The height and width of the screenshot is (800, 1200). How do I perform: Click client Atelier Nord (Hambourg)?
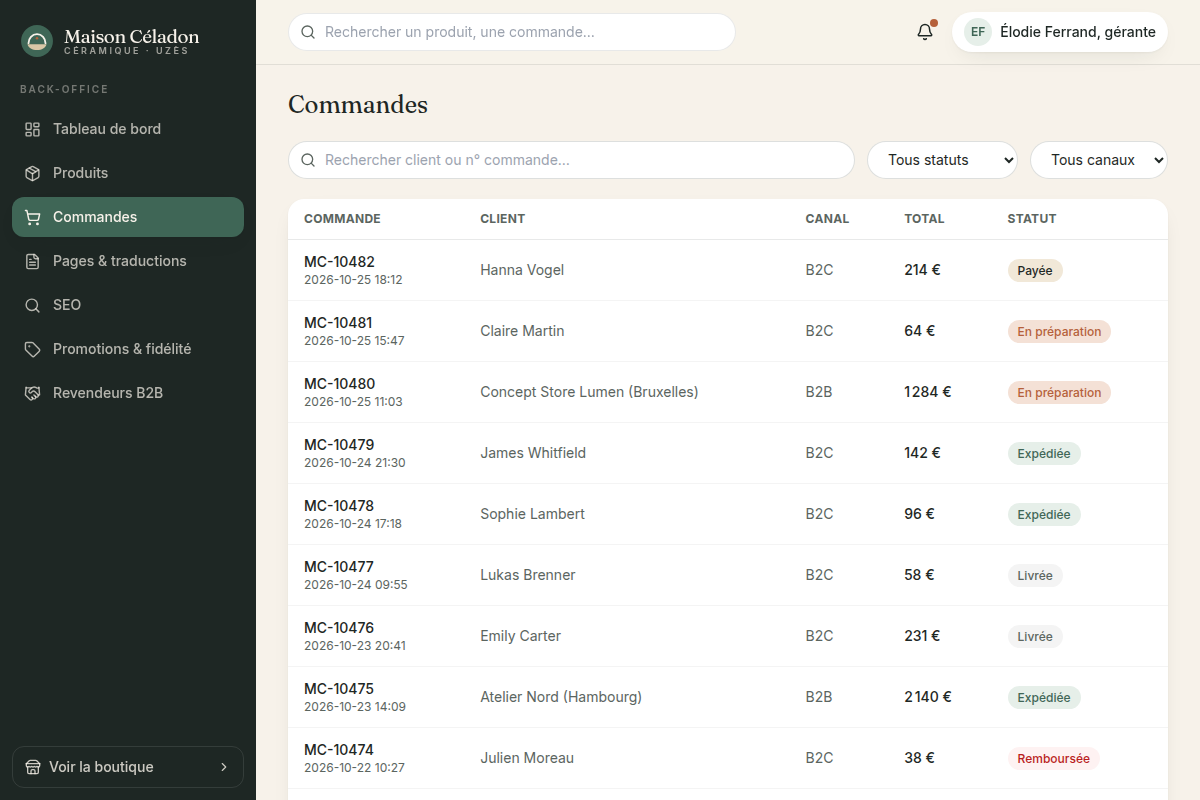[561, 697]
